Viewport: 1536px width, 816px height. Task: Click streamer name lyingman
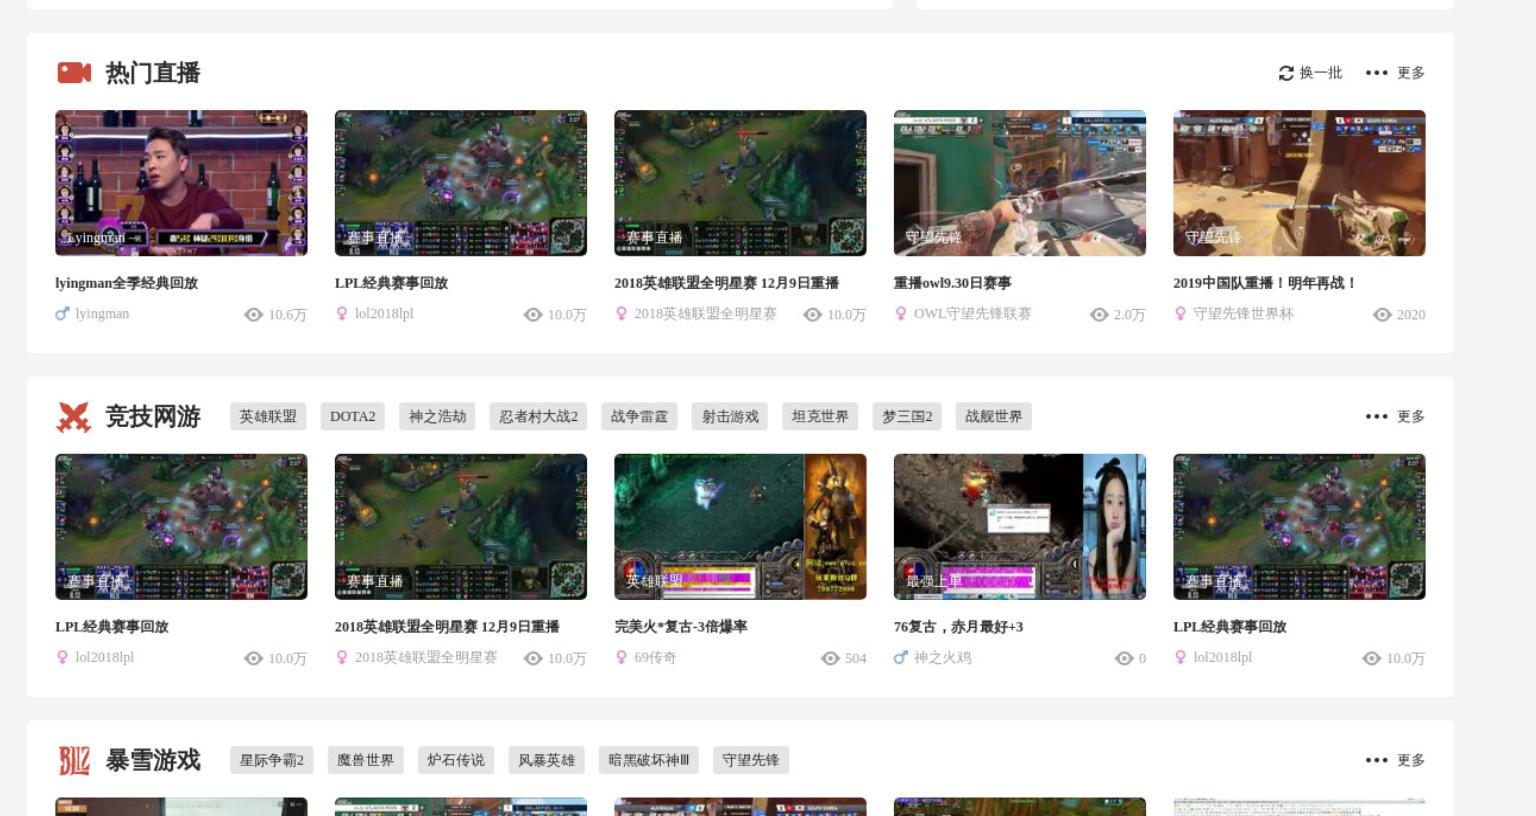pyautogui.click(x=102, y=314)
